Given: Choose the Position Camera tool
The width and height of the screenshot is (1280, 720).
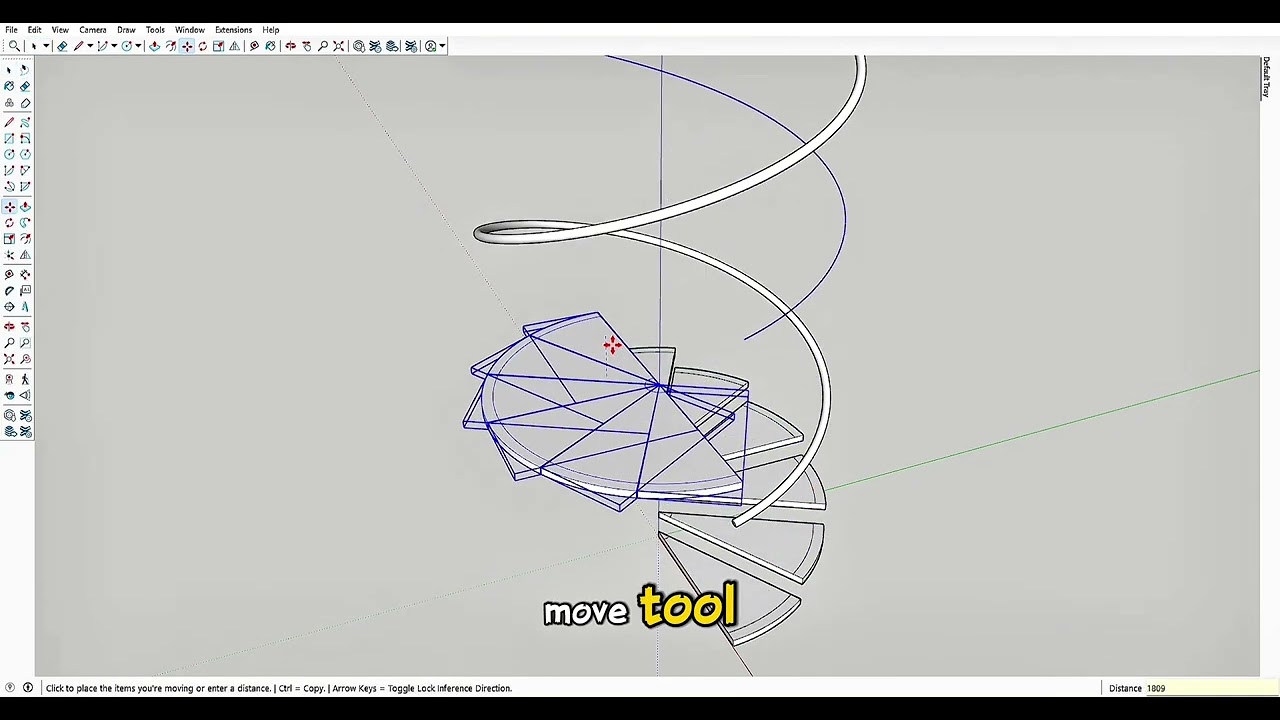Looking at the screenshot, I should point(9,380).
